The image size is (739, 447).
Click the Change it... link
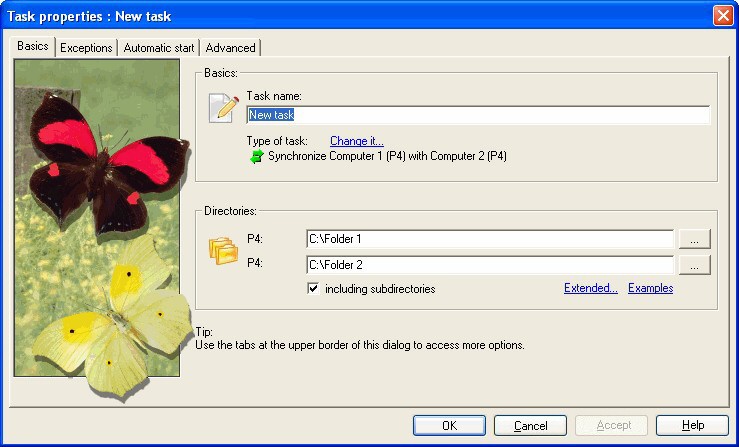coord(357,141)
